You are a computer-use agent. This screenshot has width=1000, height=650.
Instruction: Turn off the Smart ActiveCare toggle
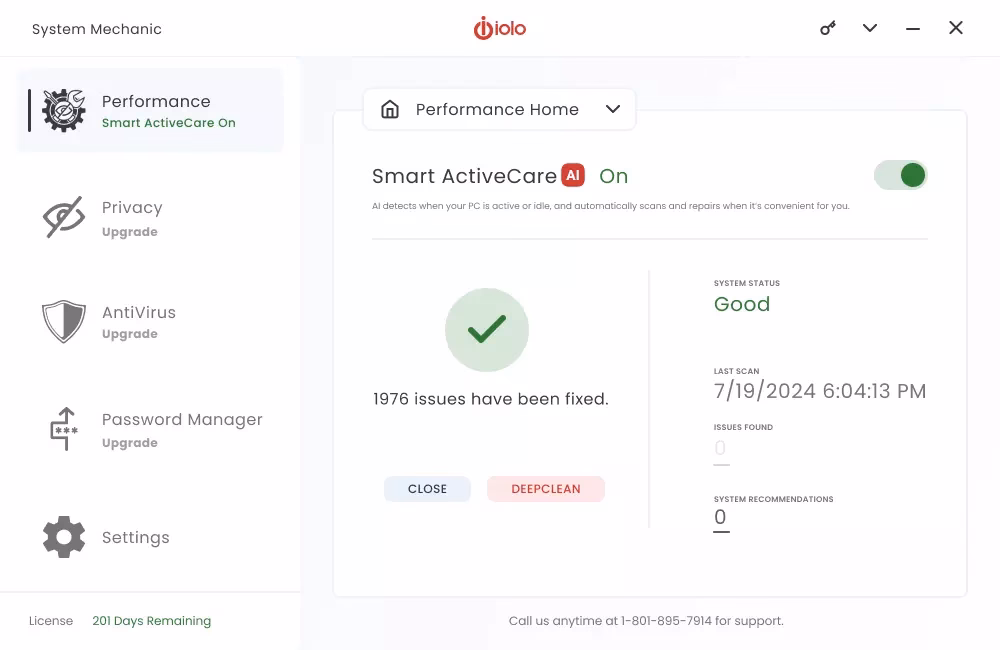point(901,175)
